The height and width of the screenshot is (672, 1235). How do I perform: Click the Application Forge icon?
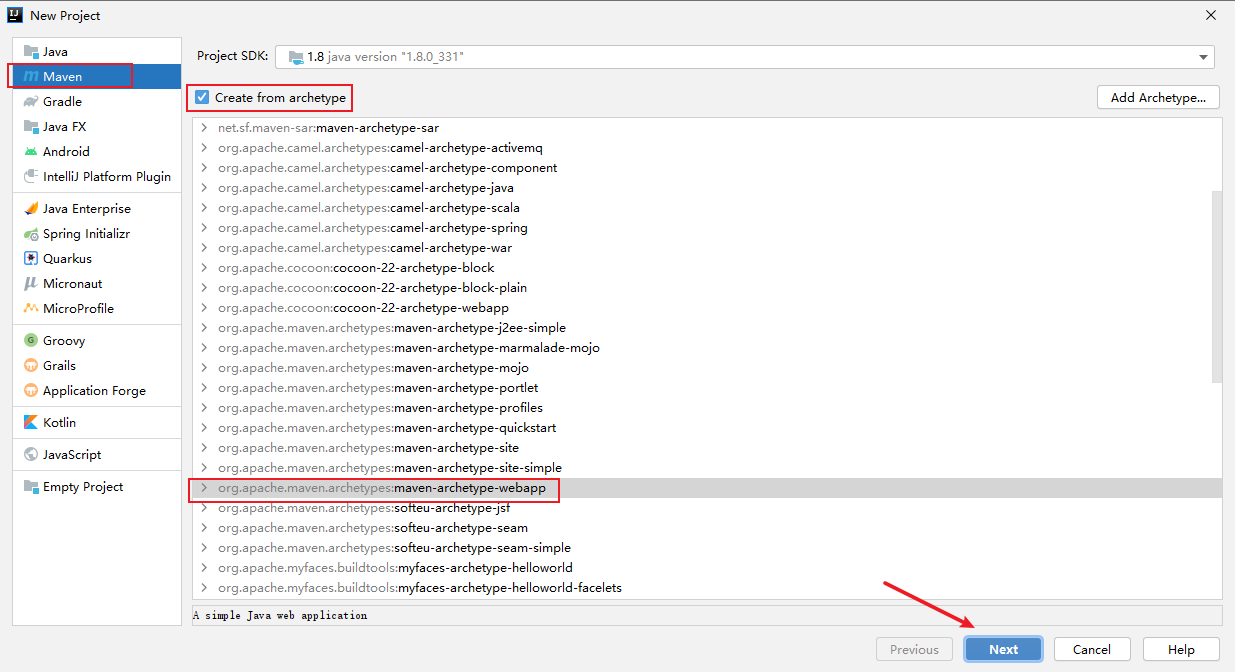coord(31,390)
